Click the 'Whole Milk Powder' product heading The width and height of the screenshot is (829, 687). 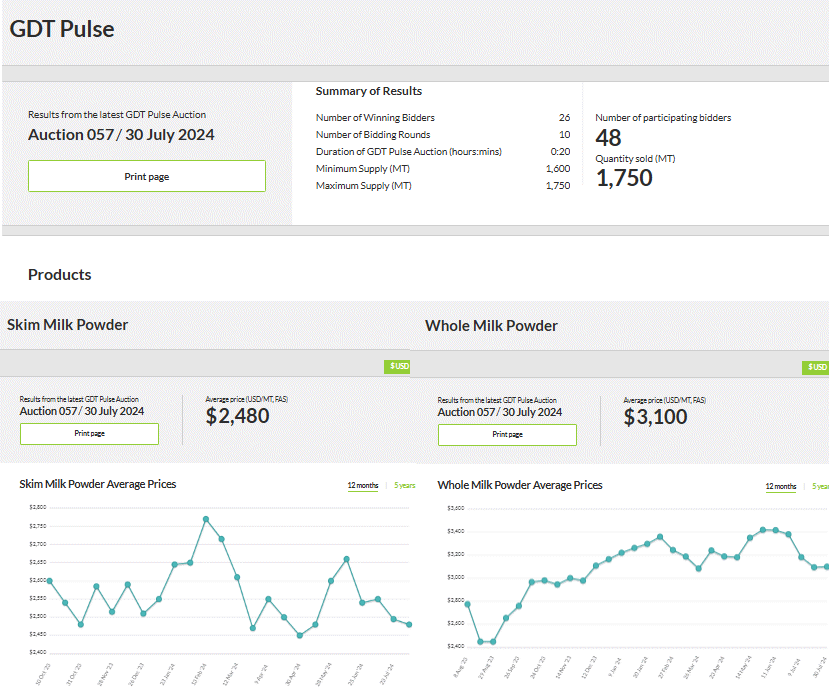pyautogui.click(x=491, y=325)
